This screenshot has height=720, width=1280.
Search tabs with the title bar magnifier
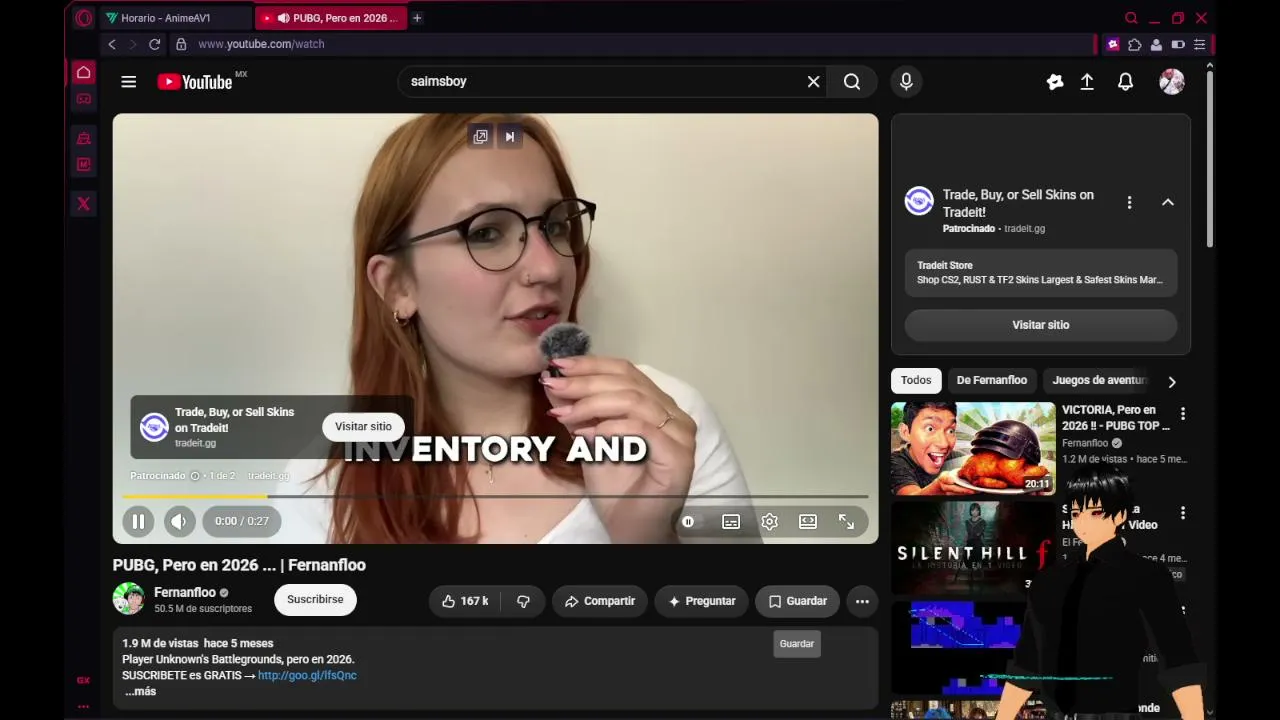(x=1131, y=18)
